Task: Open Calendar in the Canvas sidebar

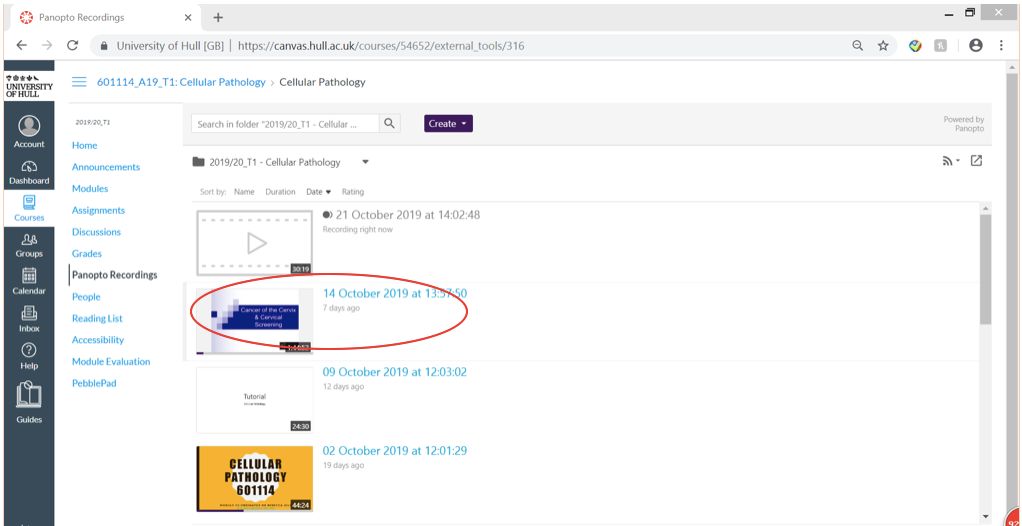Action: point(29,282)
